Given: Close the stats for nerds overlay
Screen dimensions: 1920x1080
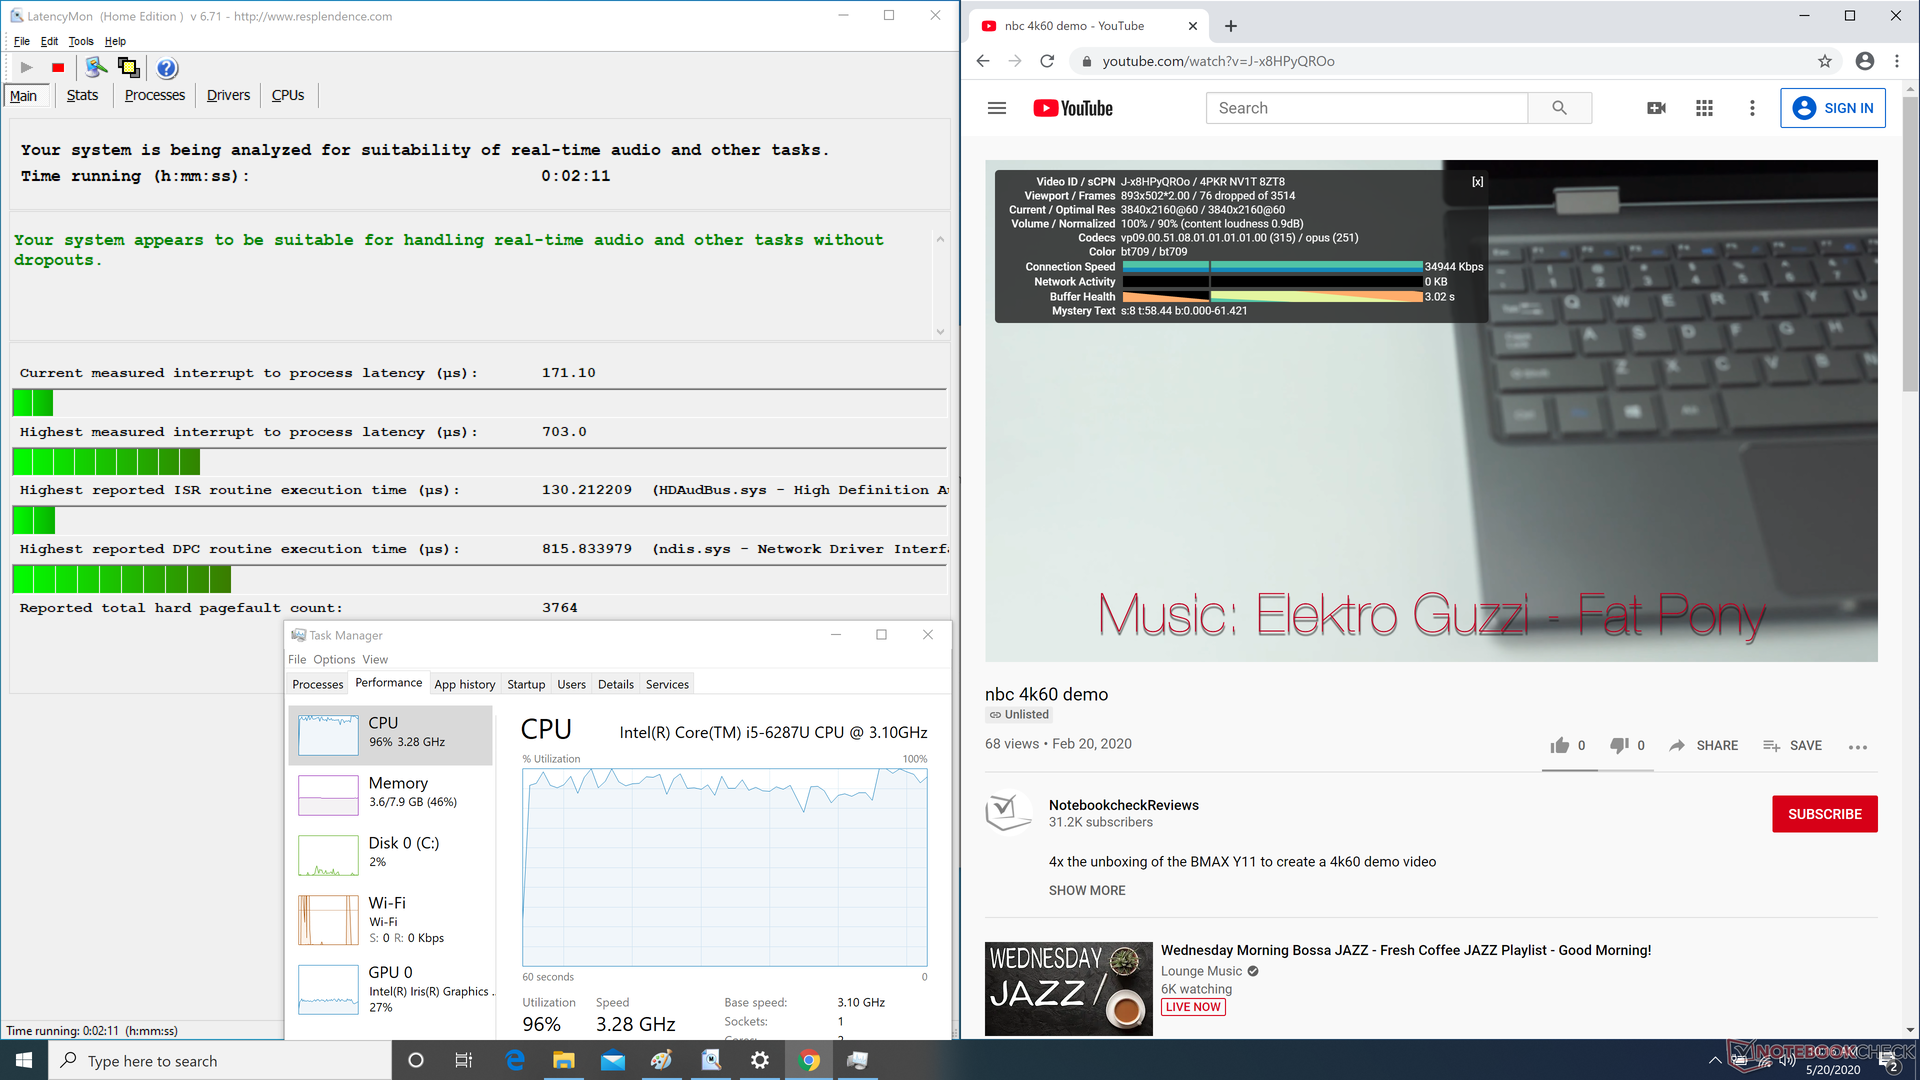Looking at the screenshot, I should click(1477, 182).
